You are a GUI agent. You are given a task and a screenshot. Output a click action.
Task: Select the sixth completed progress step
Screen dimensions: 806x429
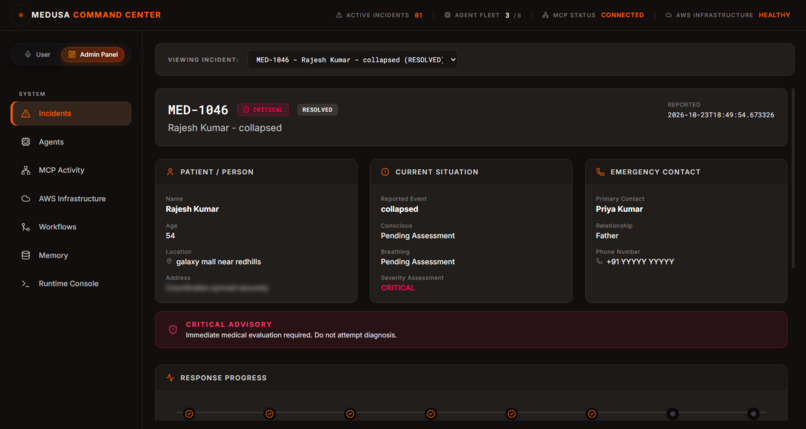click(592, 414)
